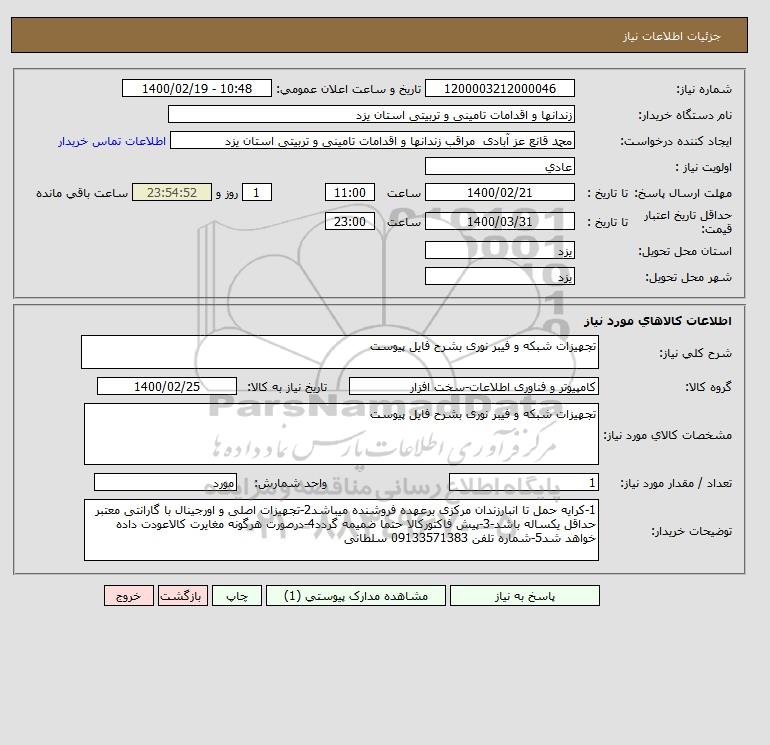This screenshot has height=745, width=770.
Task: Click the پاسخ به نیاز button
Action: click(524, 596)
